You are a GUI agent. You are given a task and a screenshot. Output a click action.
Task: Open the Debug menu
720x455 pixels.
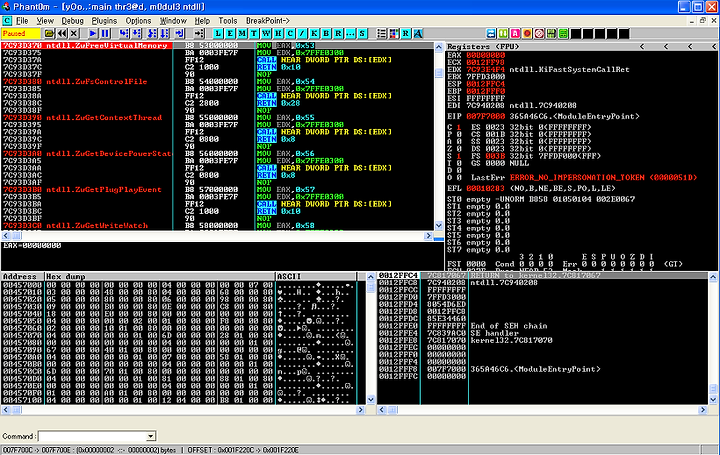pyautogui.click(x=73, y=21)
